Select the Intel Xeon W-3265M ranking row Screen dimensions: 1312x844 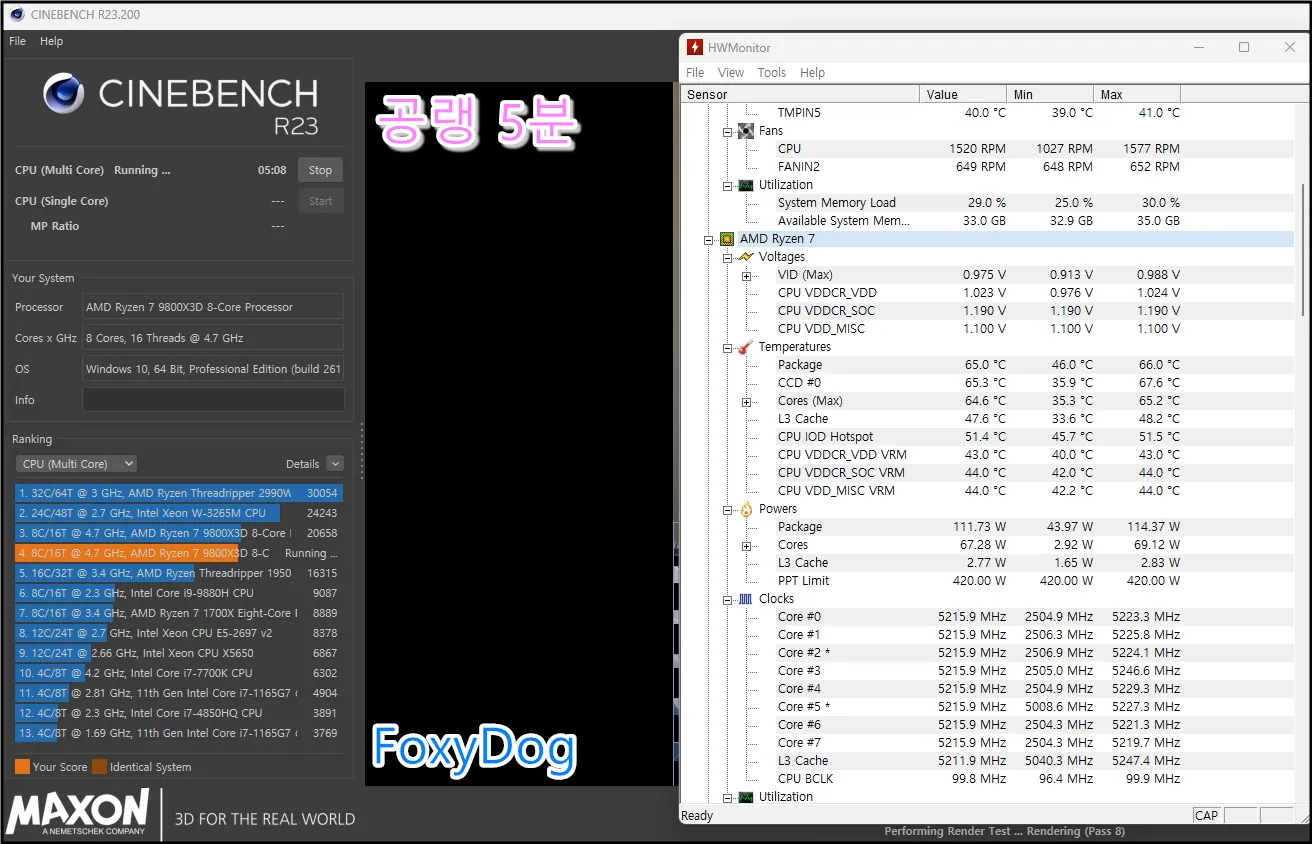(179, 513)
